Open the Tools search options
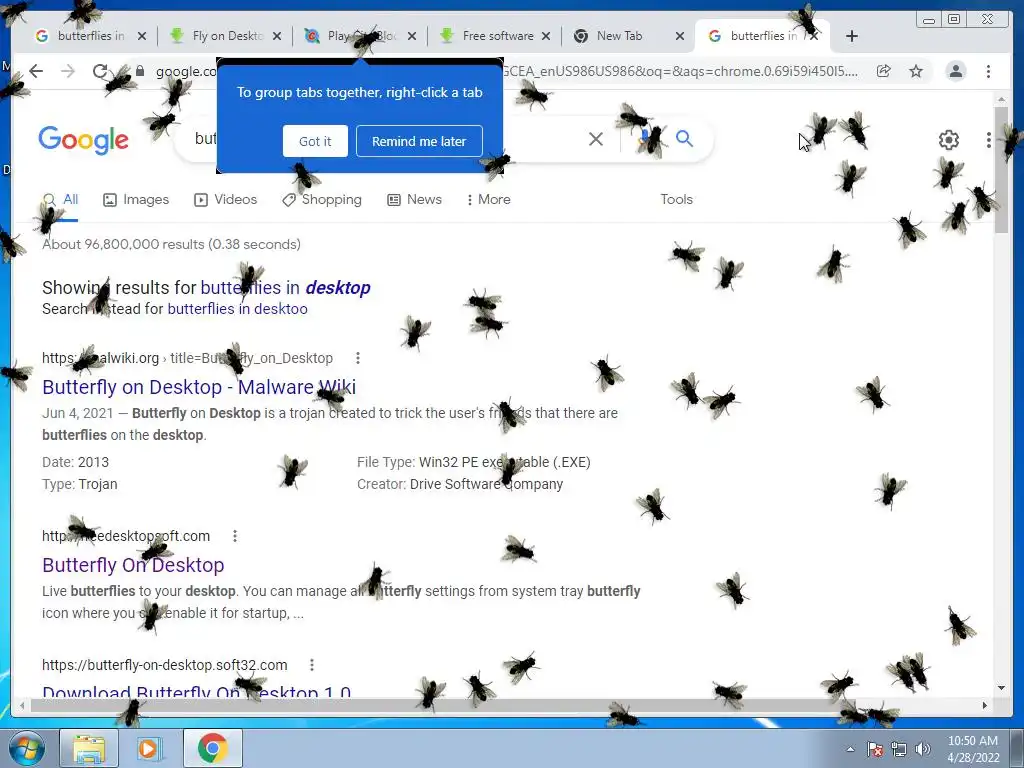This screenshot has width=1024, height=768. (677, 199)
